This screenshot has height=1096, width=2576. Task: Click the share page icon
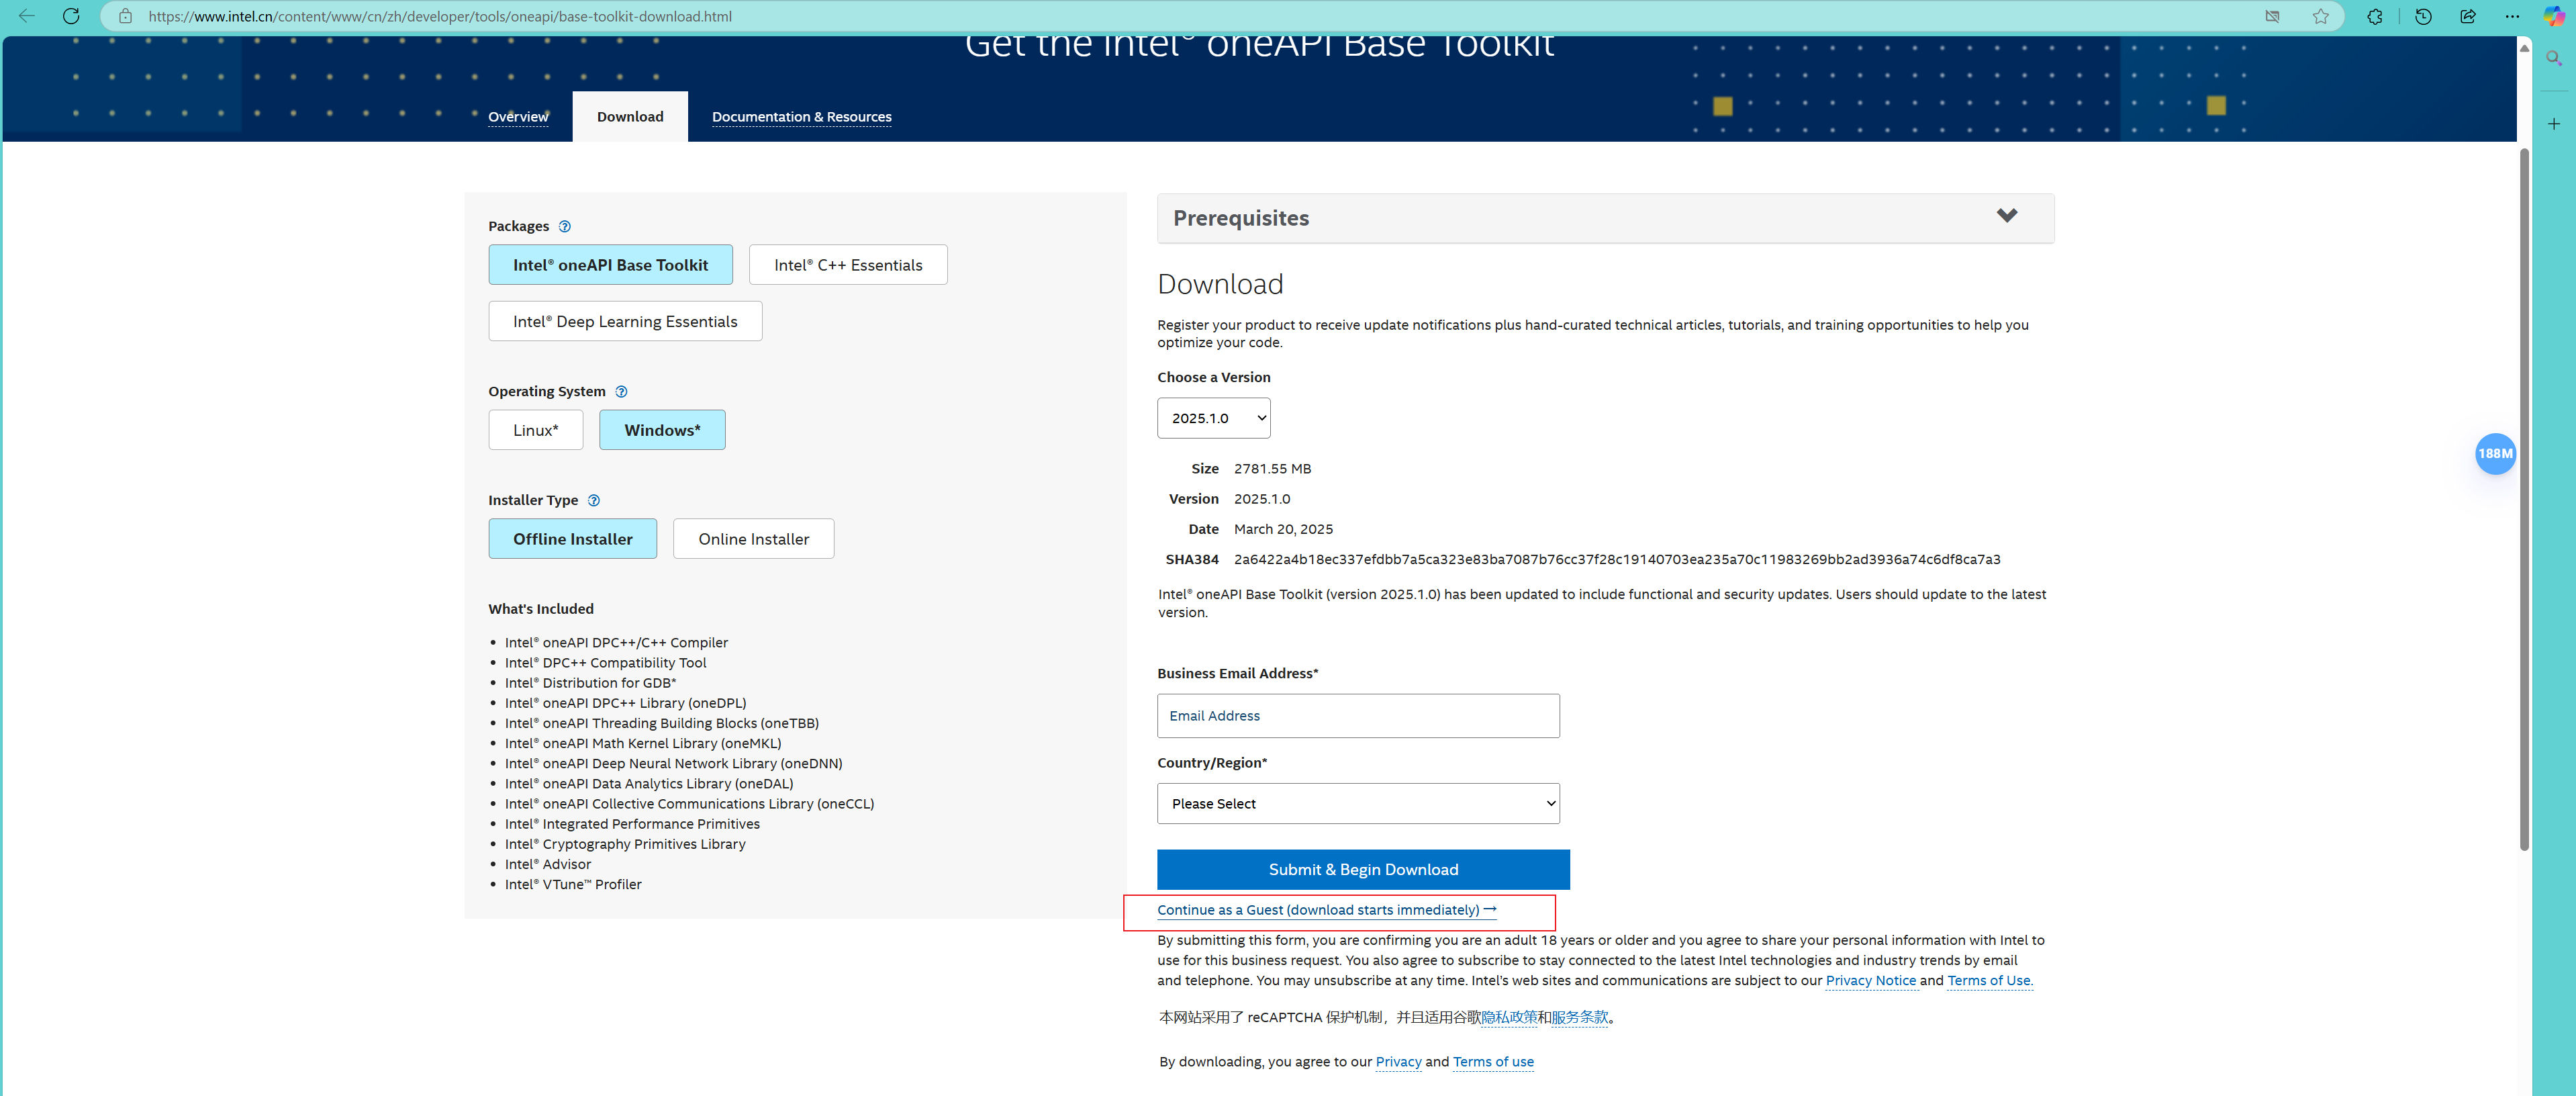(x=2467, y=16)
